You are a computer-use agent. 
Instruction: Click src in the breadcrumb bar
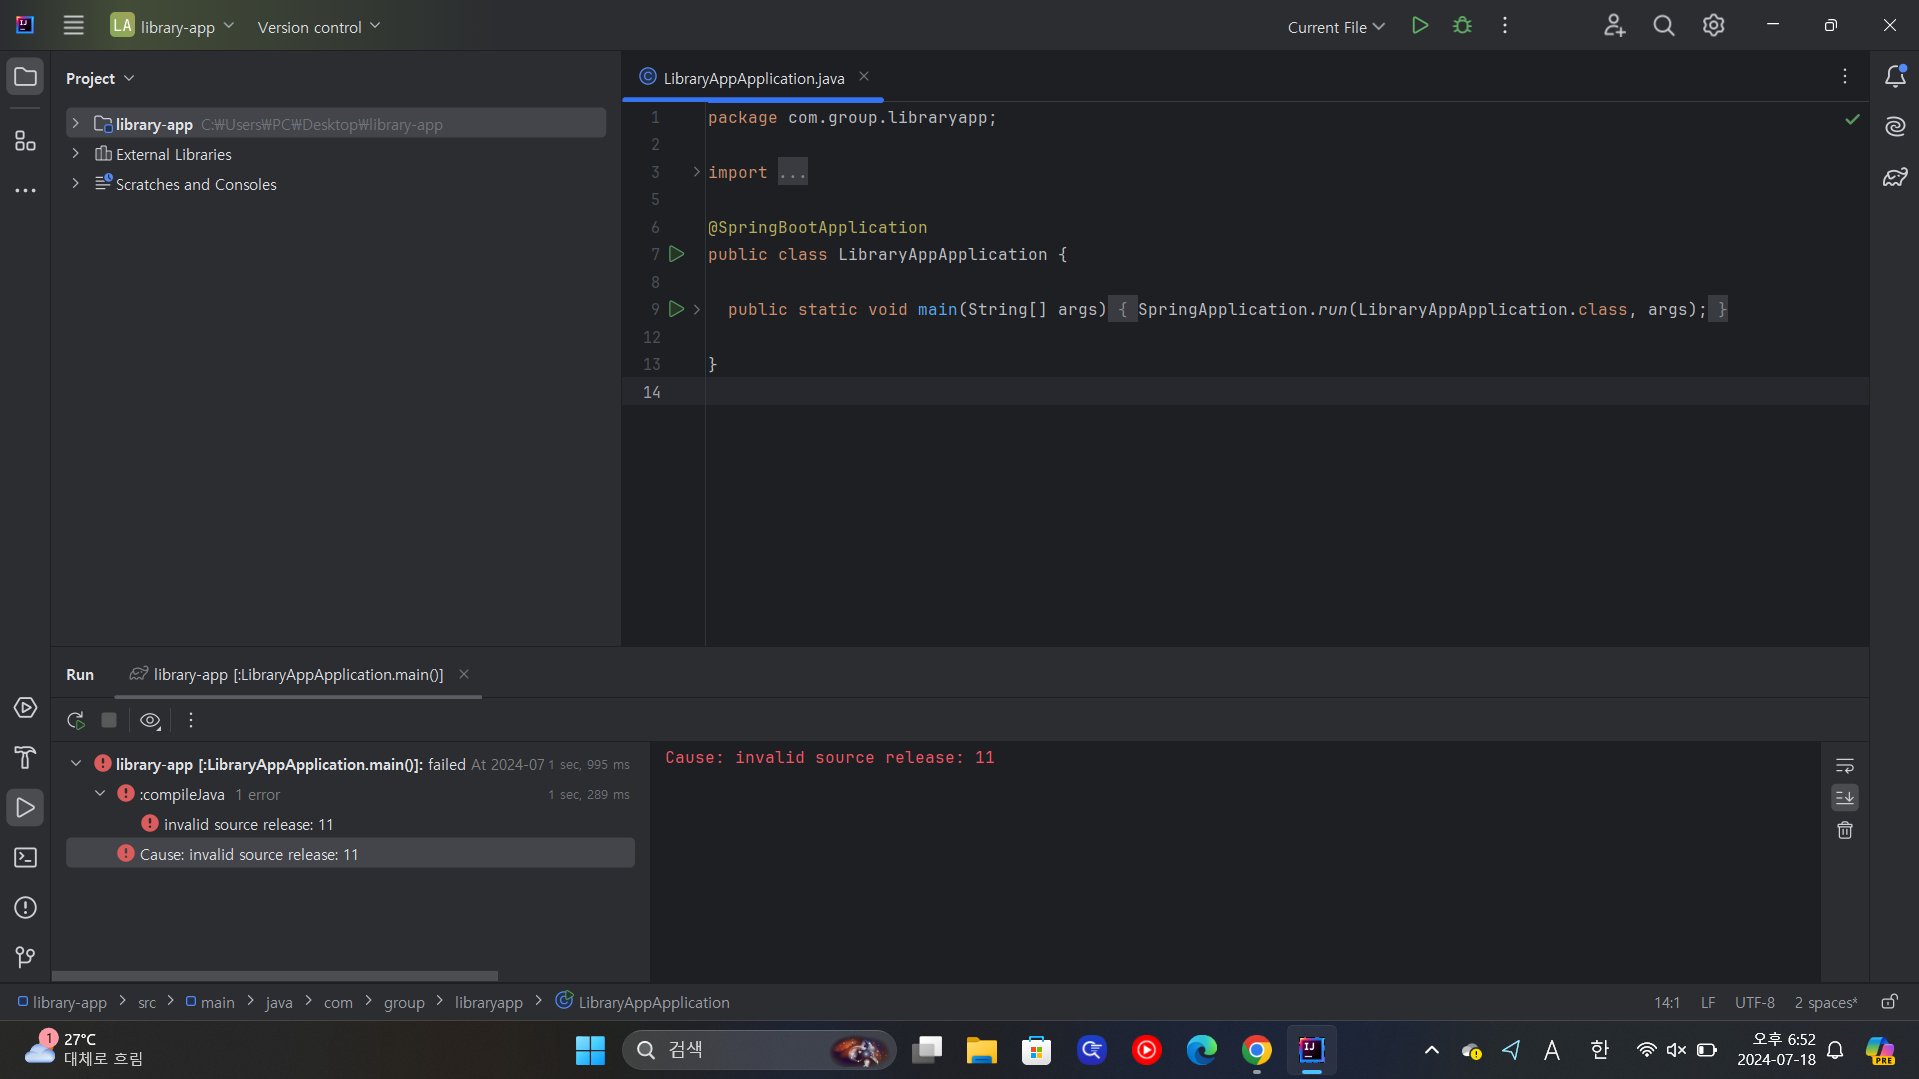[x=147, y=1003]
